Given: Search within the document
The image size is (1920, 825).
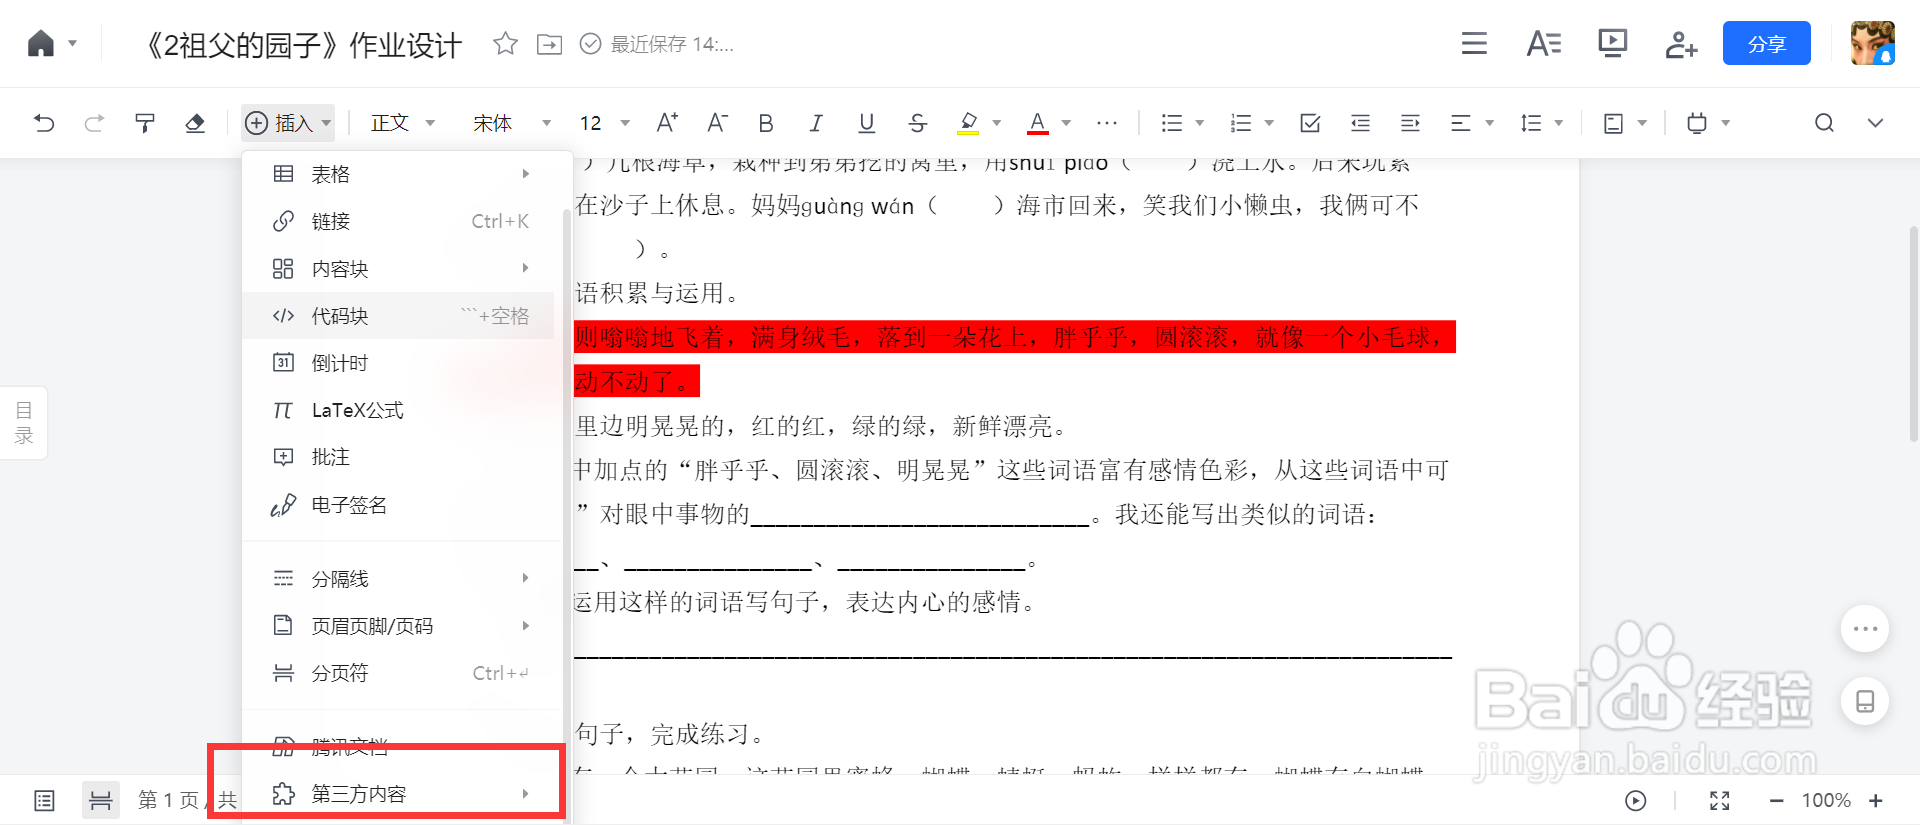Looking at the screenshot, I should coord(1825,123).
